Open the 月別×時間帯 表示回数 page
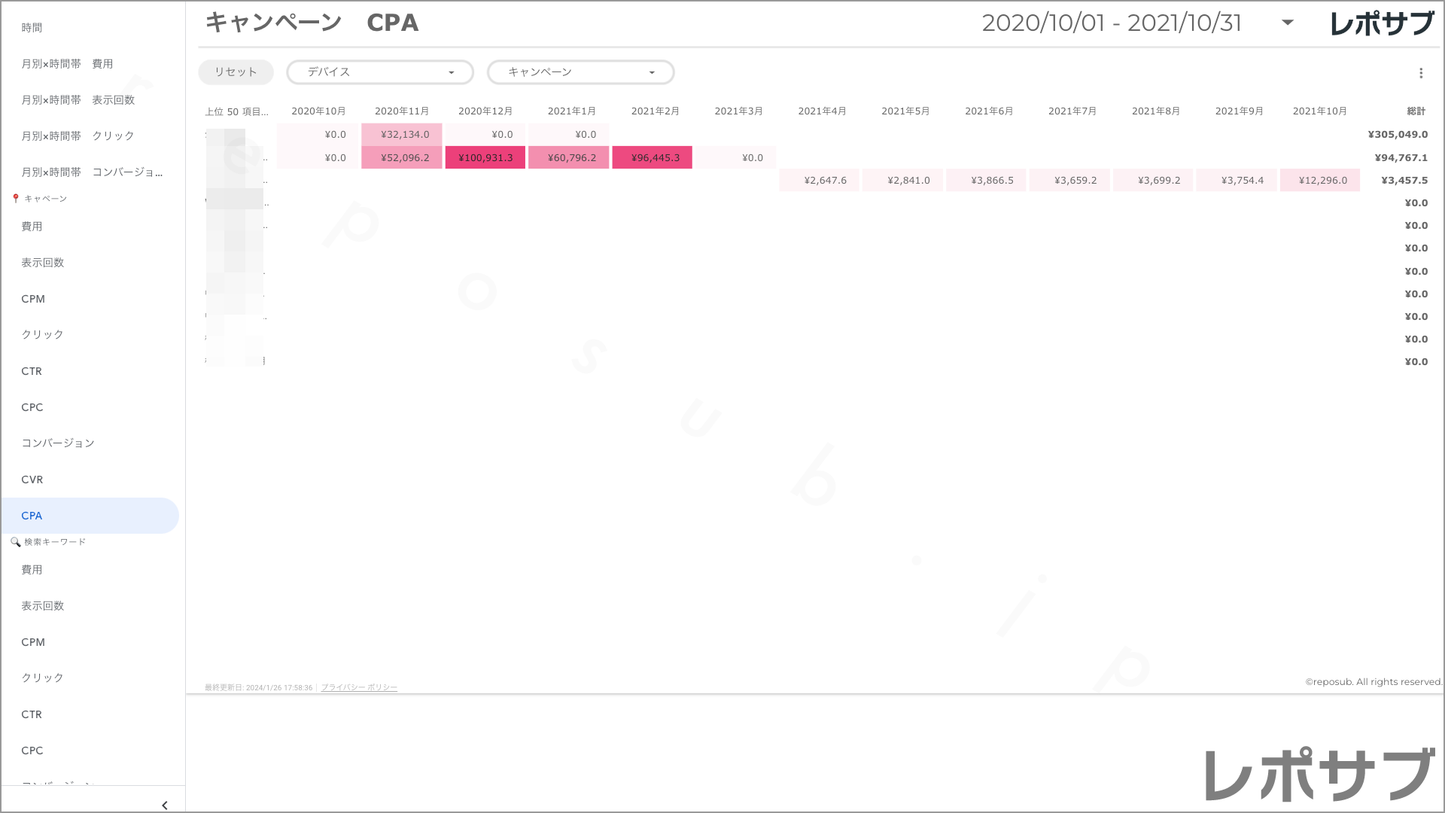 click(x=77, y=100)
